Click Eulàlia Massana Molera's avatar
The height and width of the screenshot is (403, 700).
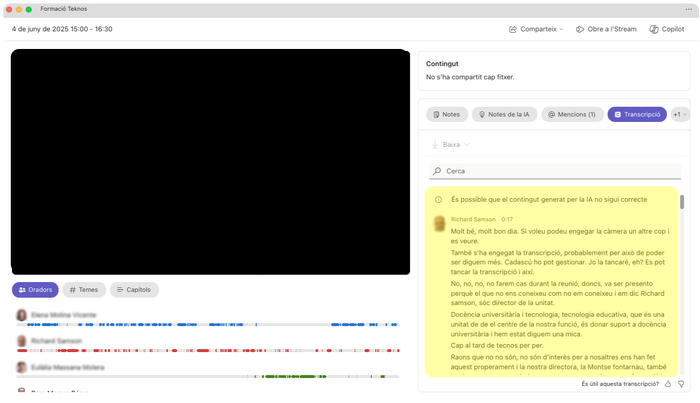pyautogui.click(x=21, y=367)
